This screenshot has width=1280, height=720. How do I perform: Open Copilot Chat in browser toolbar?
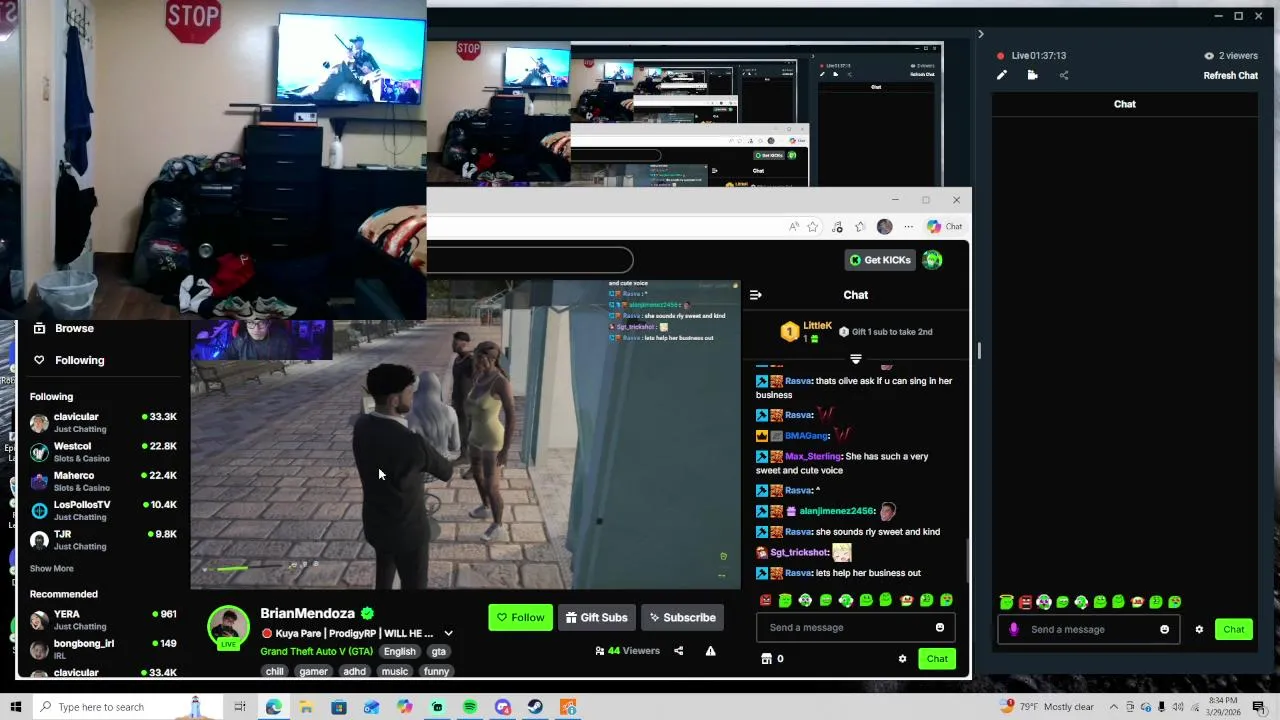(x=944, y=227)
